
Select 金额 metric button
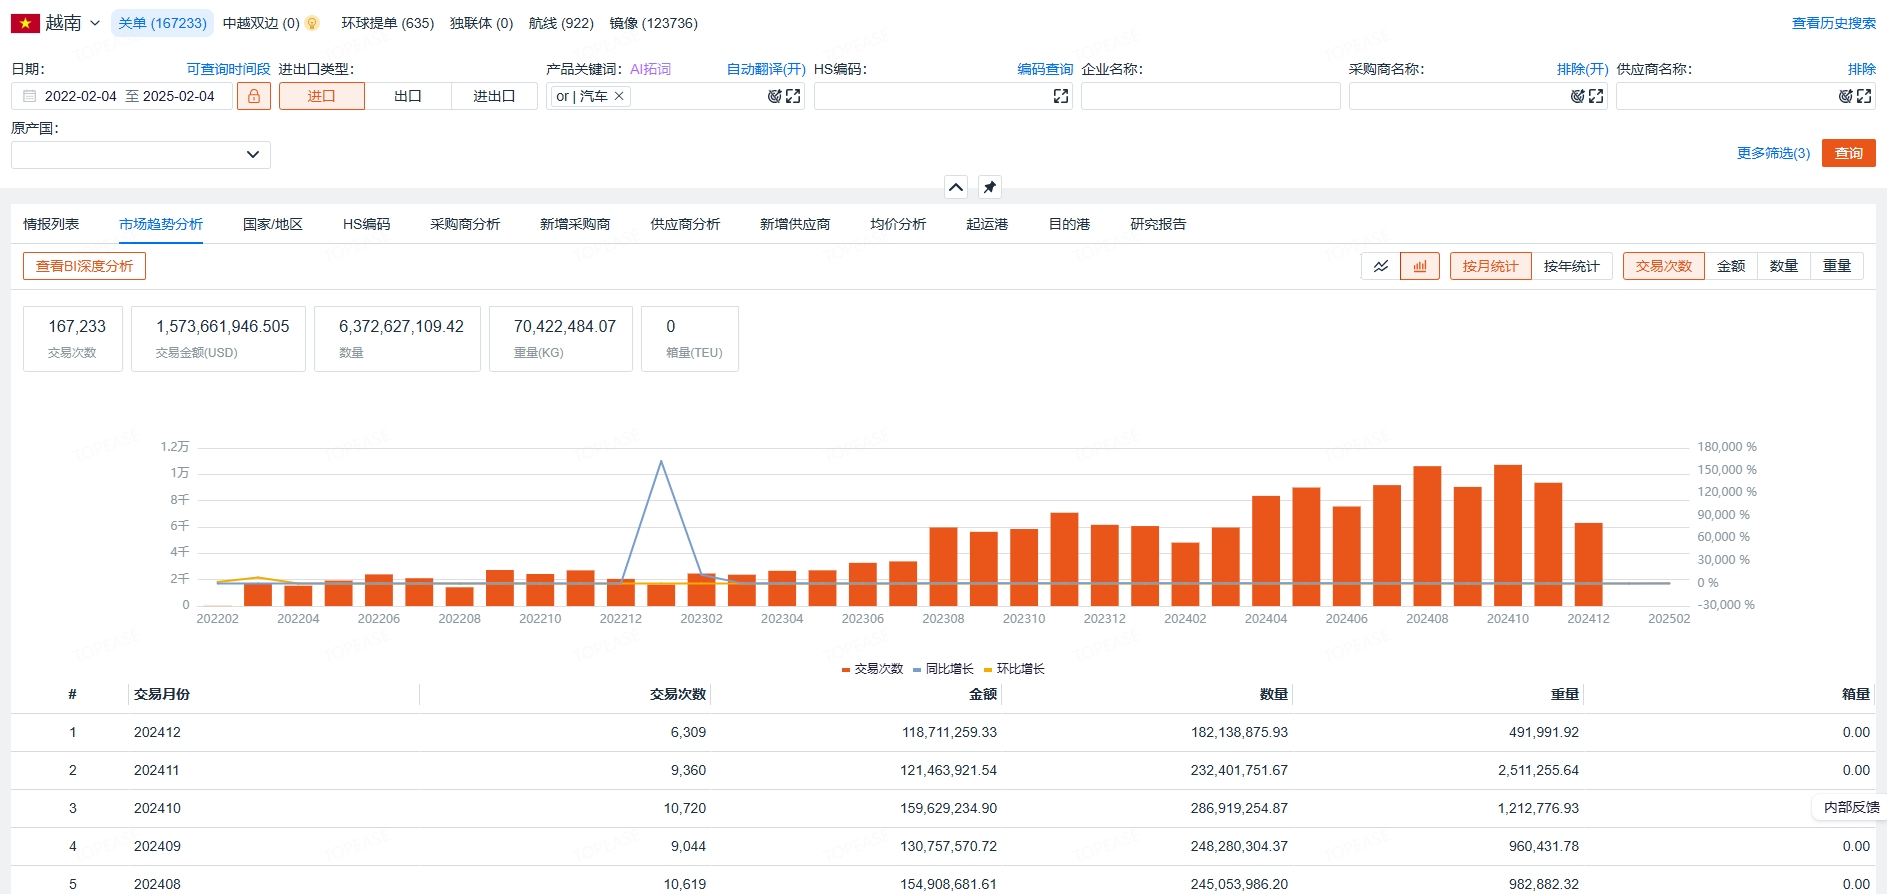(1731, 266)
